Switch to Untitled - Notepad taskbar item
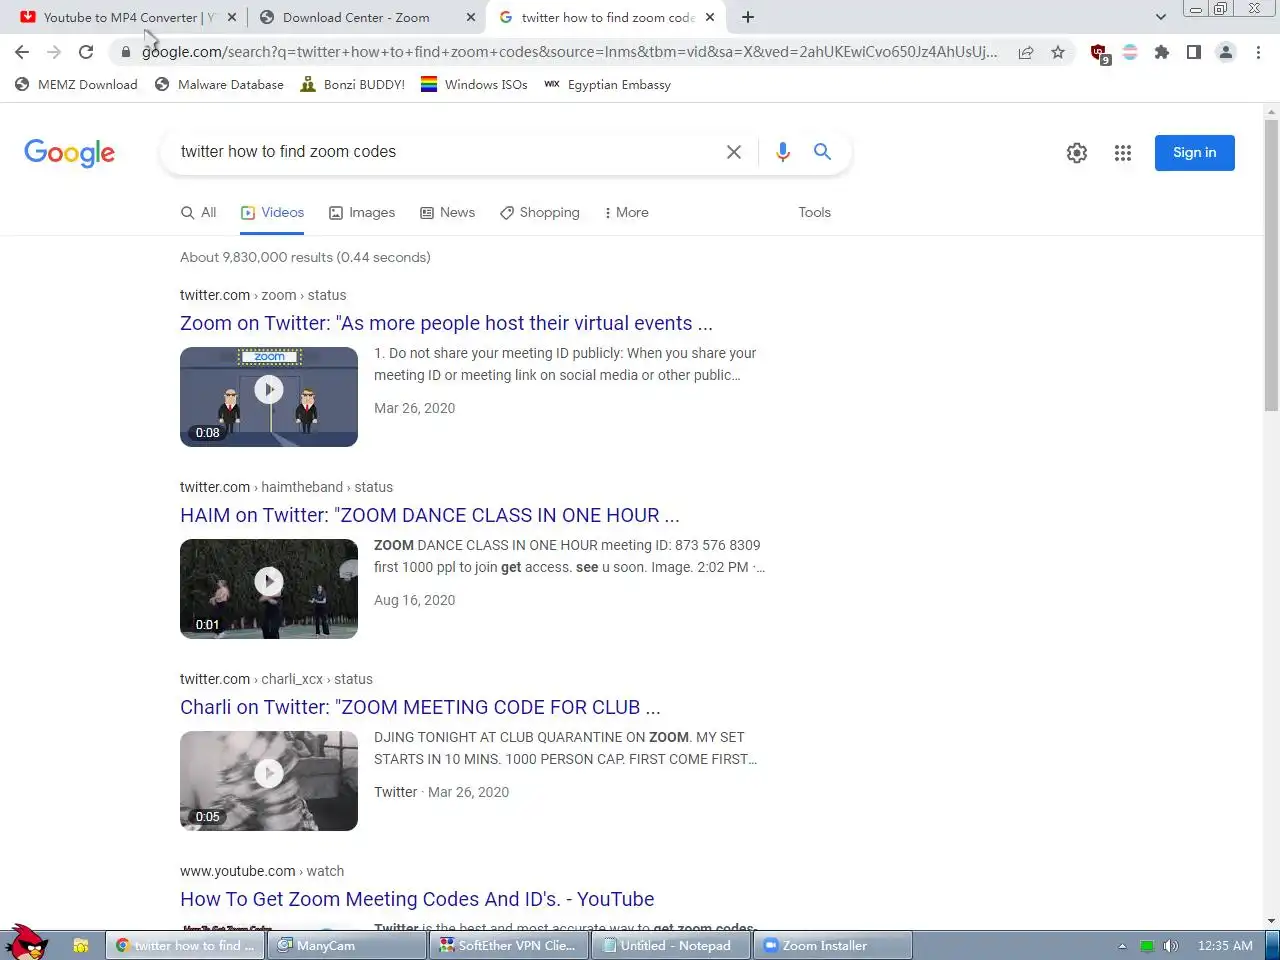Screen dimensions: 1280x960 (670, 946)
